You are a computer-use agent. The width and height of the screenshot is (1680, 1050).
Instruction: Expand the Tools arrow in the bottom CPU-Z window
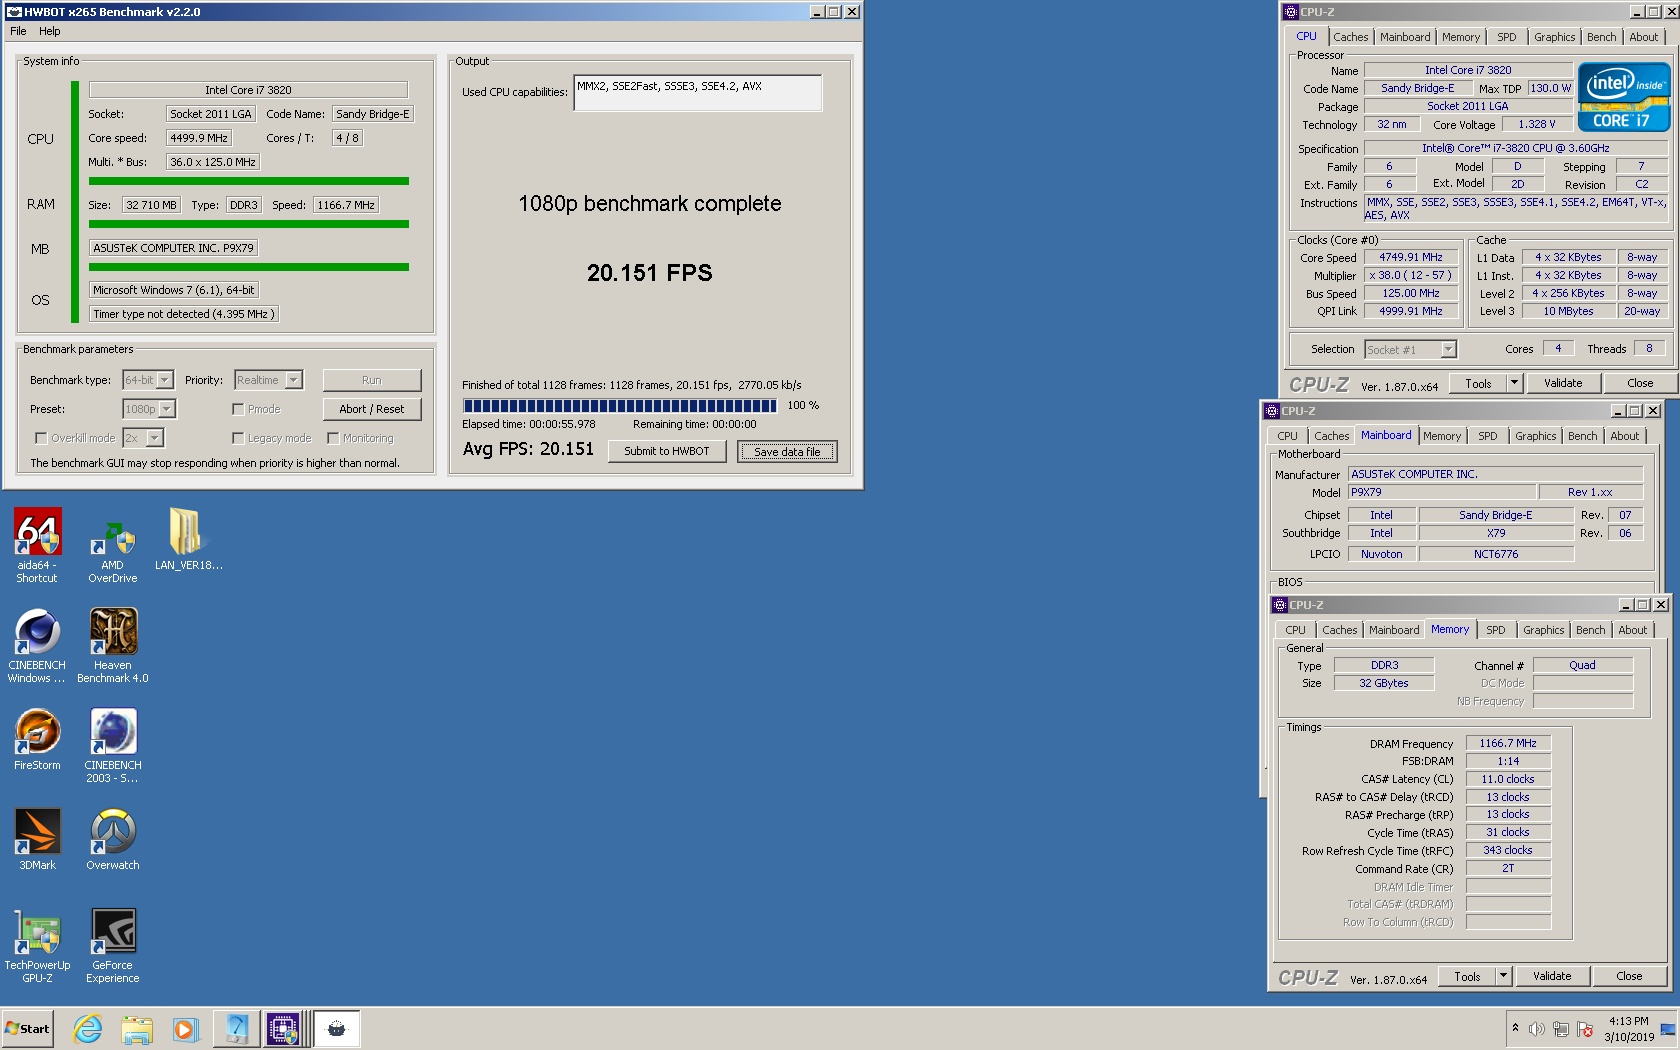point(1502,976)
